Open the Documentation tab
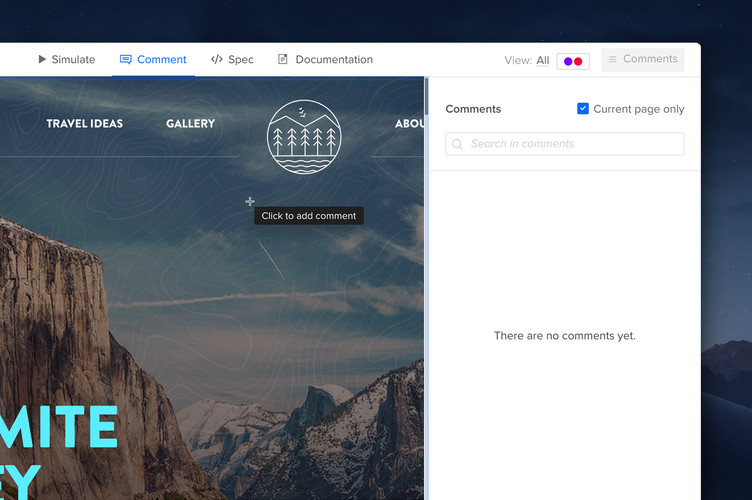752x500 pixels. tap(325, 59)
